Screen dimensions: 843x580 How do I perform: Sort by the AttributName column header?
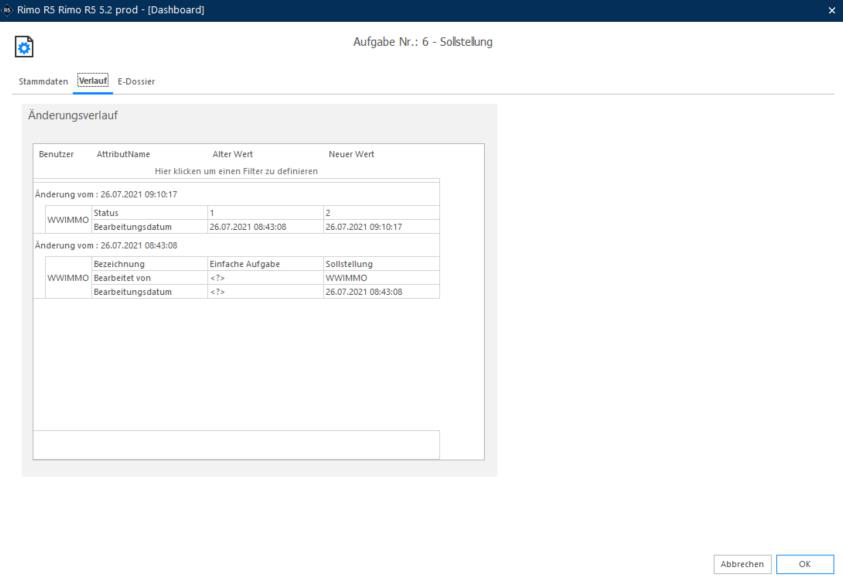click(x=123, y=154)
